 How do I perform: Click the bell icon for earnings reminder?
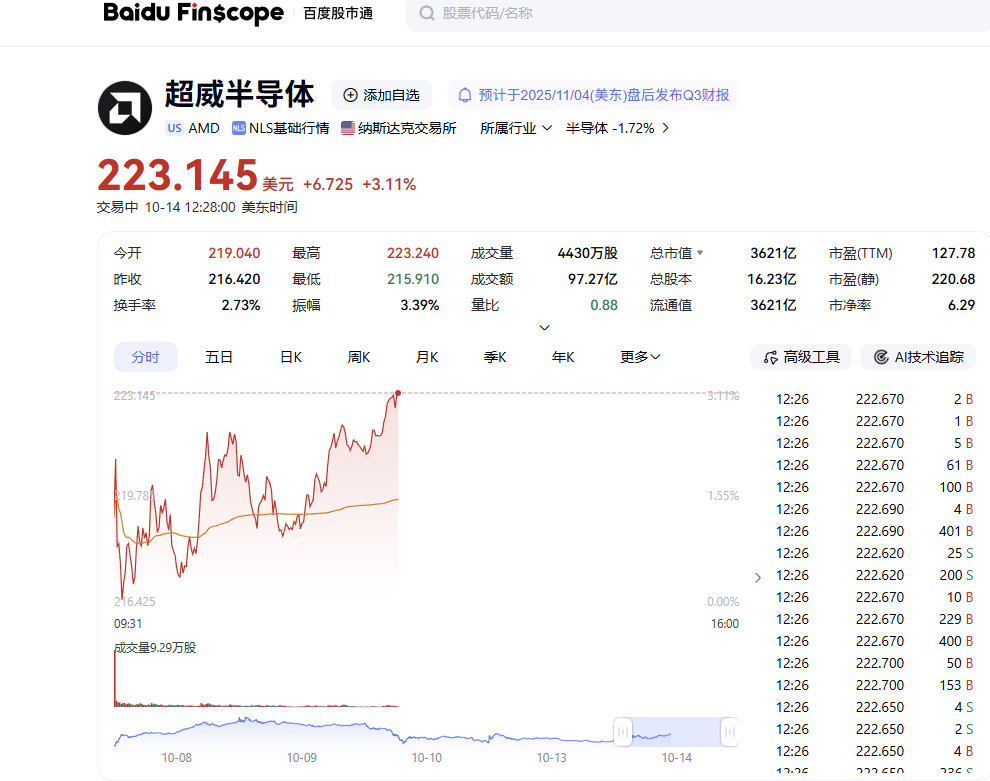pos(465,95)
